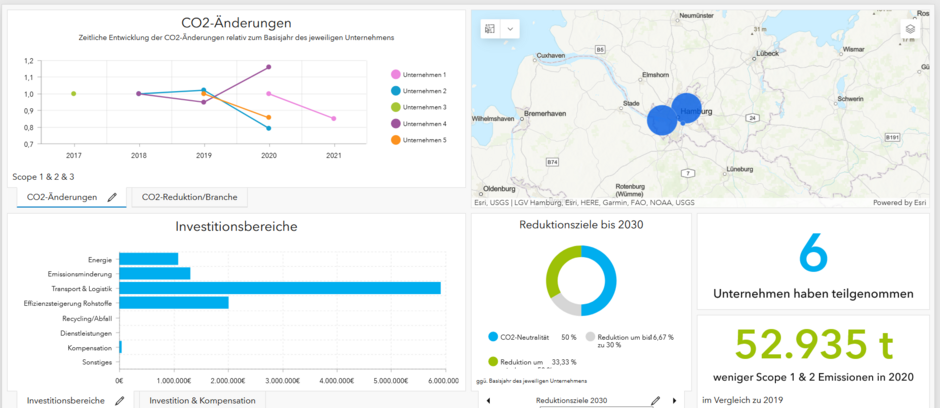Click the pink 2021 data point
Image resolution: width=940 pixels, height=408 pixels.
(x=333, y=119)
